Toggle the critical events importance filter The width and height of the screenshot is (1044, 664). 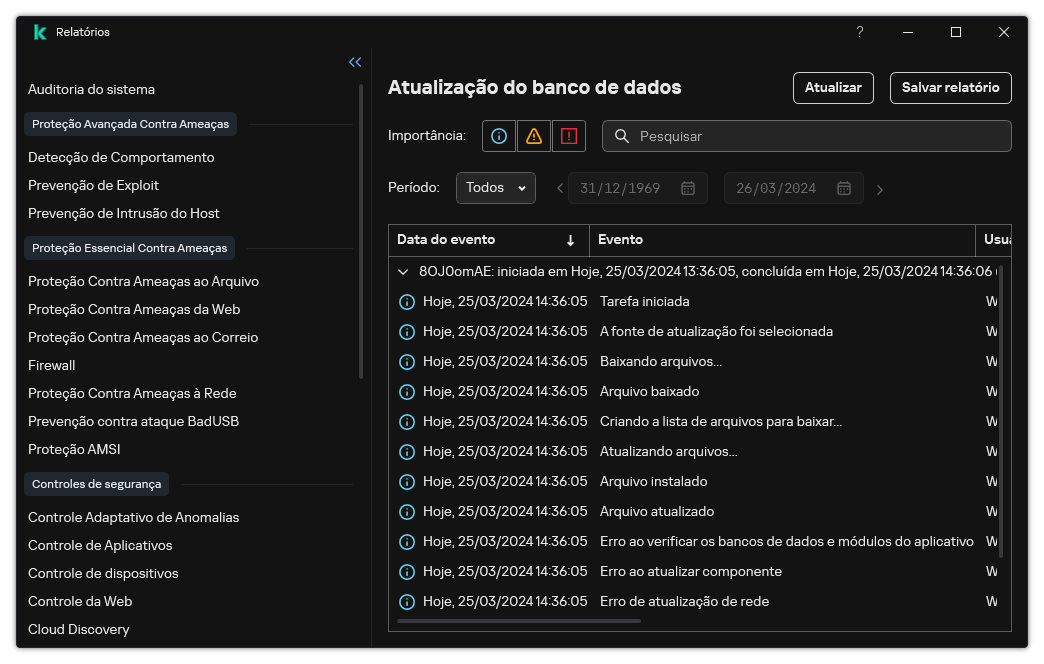(568, 136)
